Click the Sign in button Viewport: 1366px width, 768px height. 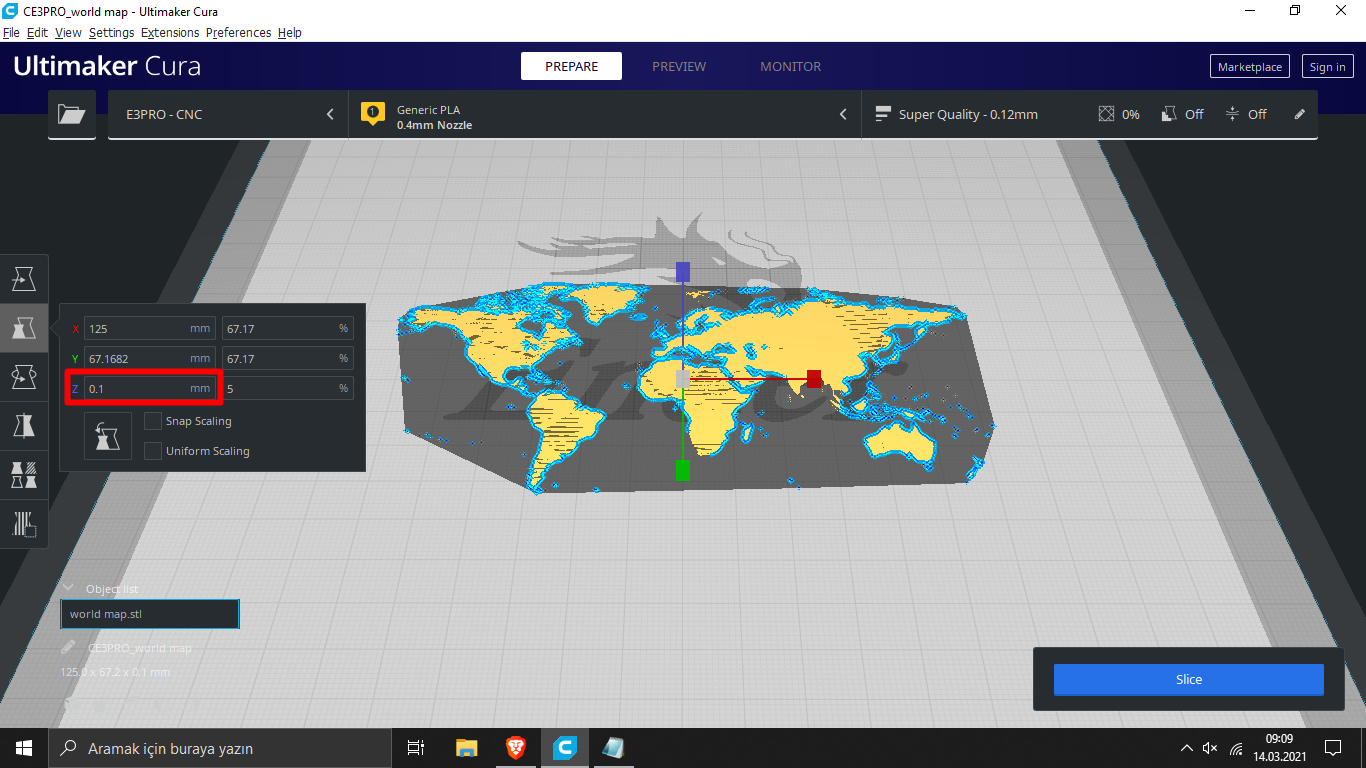1327,67
